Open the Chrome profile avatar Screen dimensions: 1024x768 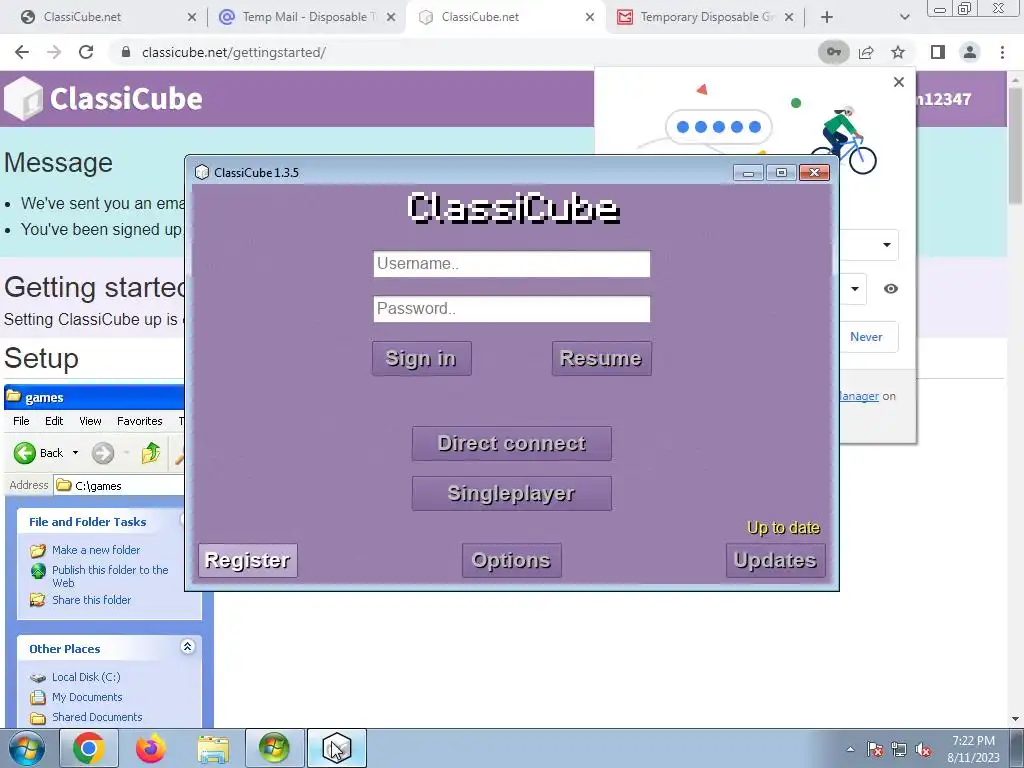click(x=970, y=52)
